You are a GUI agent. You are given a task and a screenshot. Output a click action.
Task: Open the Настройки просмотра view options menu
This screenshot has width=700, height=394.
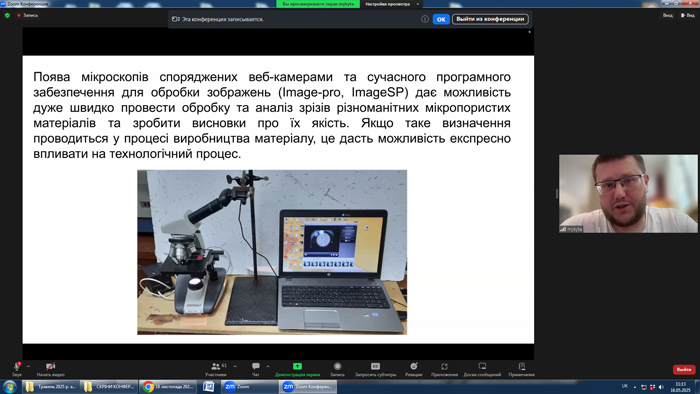(x=392, y=4)
